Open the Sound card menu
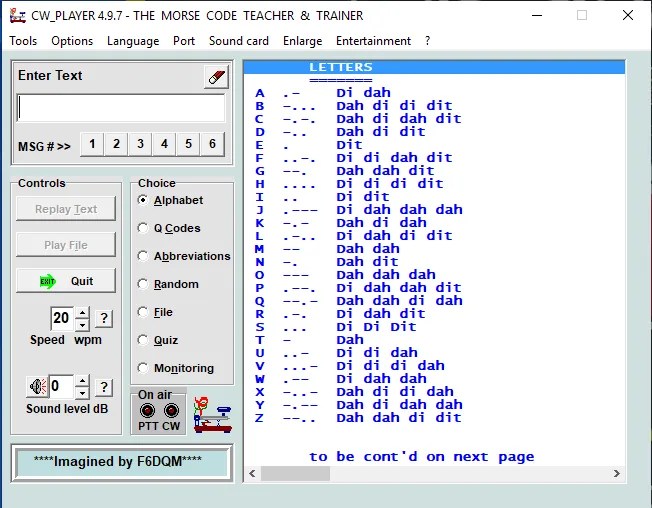 (239, 41)
